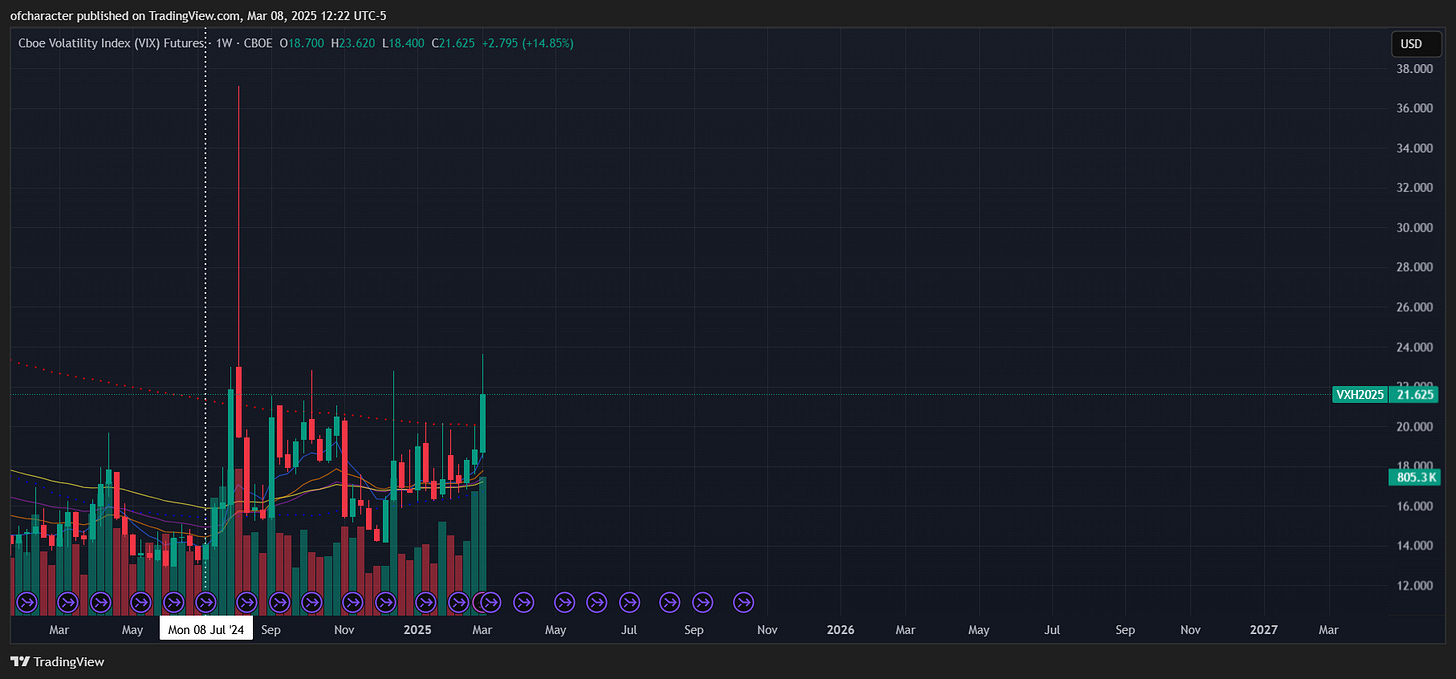The height and width of the screenshot is (679, 1456).
Task: Select the 1W interval in the legend
Action: click(x=226, y=43)
